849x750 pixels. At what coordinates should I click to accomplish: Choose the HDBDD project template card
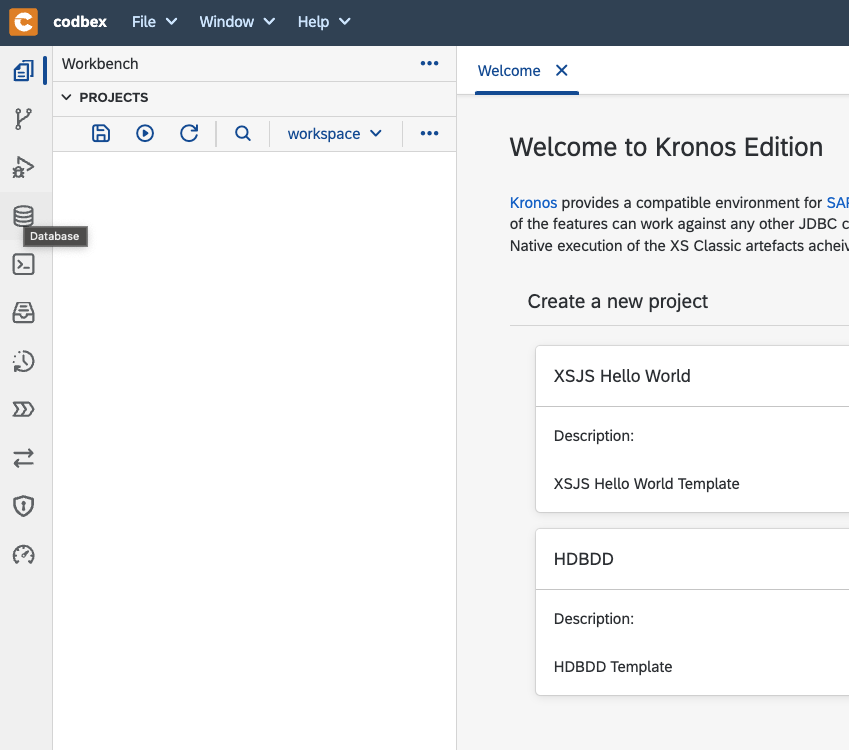[x=692, y=612]
